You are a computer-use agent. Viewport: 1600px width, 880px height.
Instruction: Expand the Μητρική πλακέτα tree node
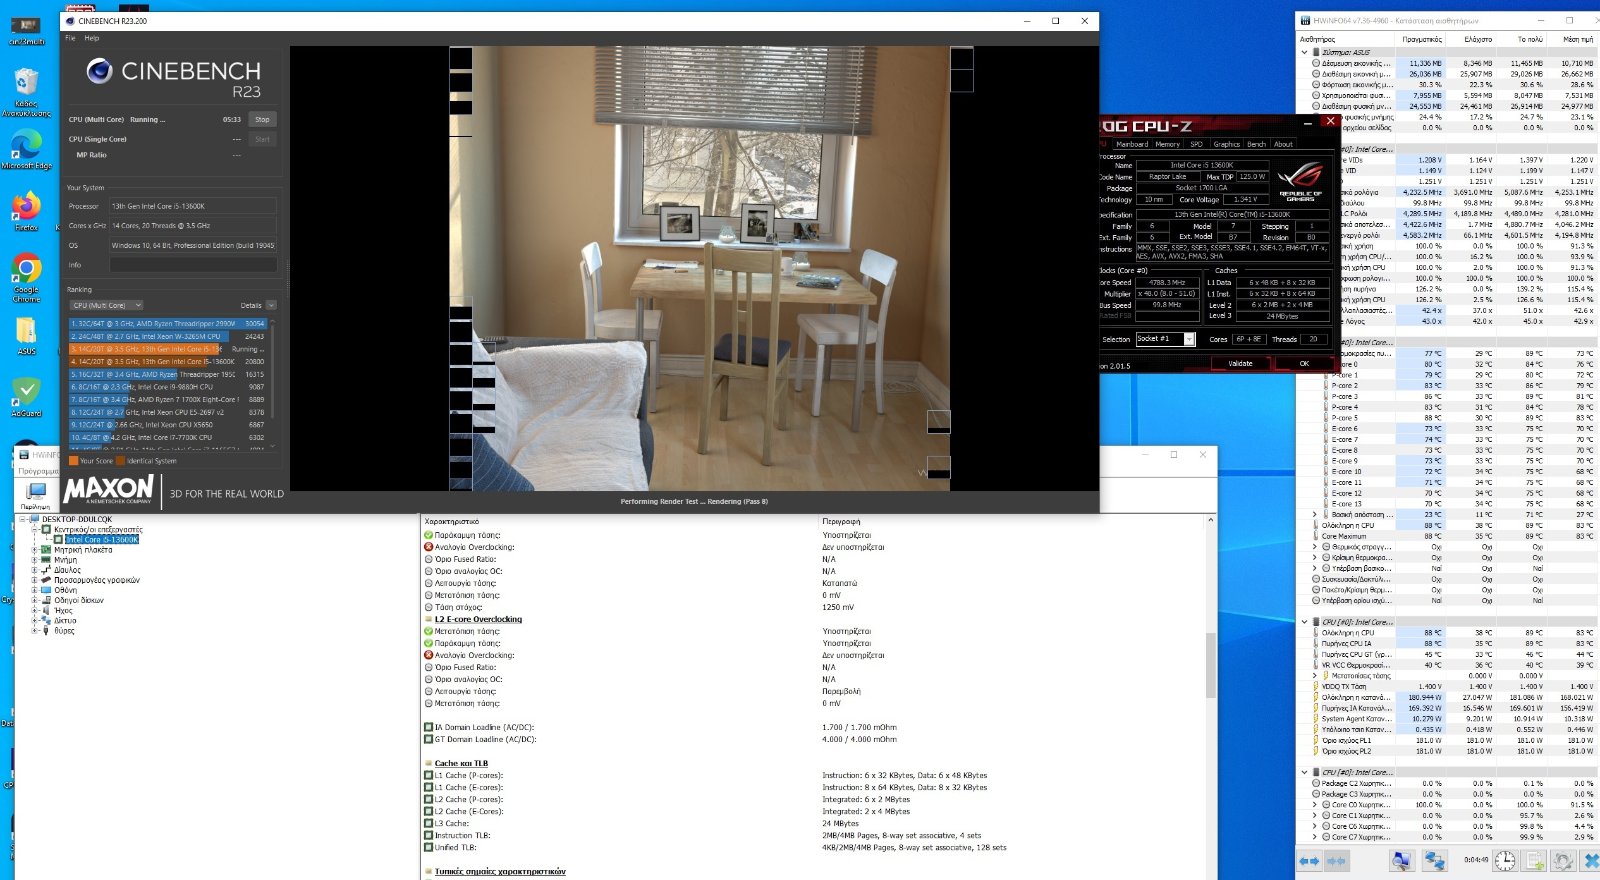[35, 550]
